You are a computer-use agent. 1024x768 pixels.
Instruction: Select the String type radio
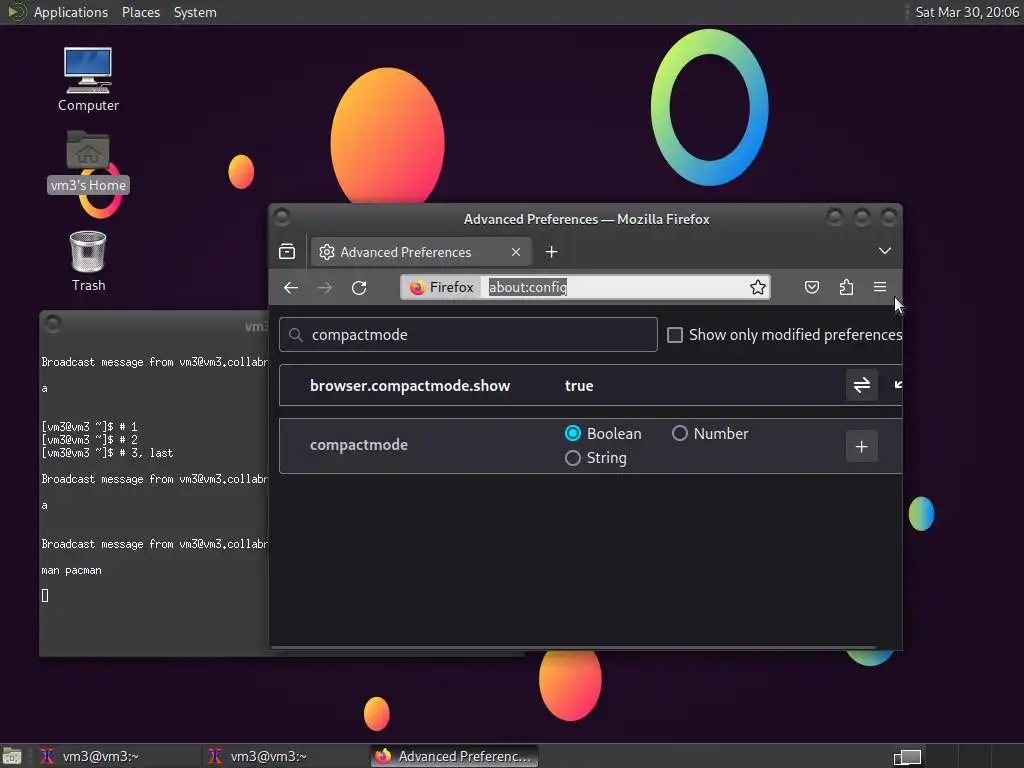pos(573,458)
